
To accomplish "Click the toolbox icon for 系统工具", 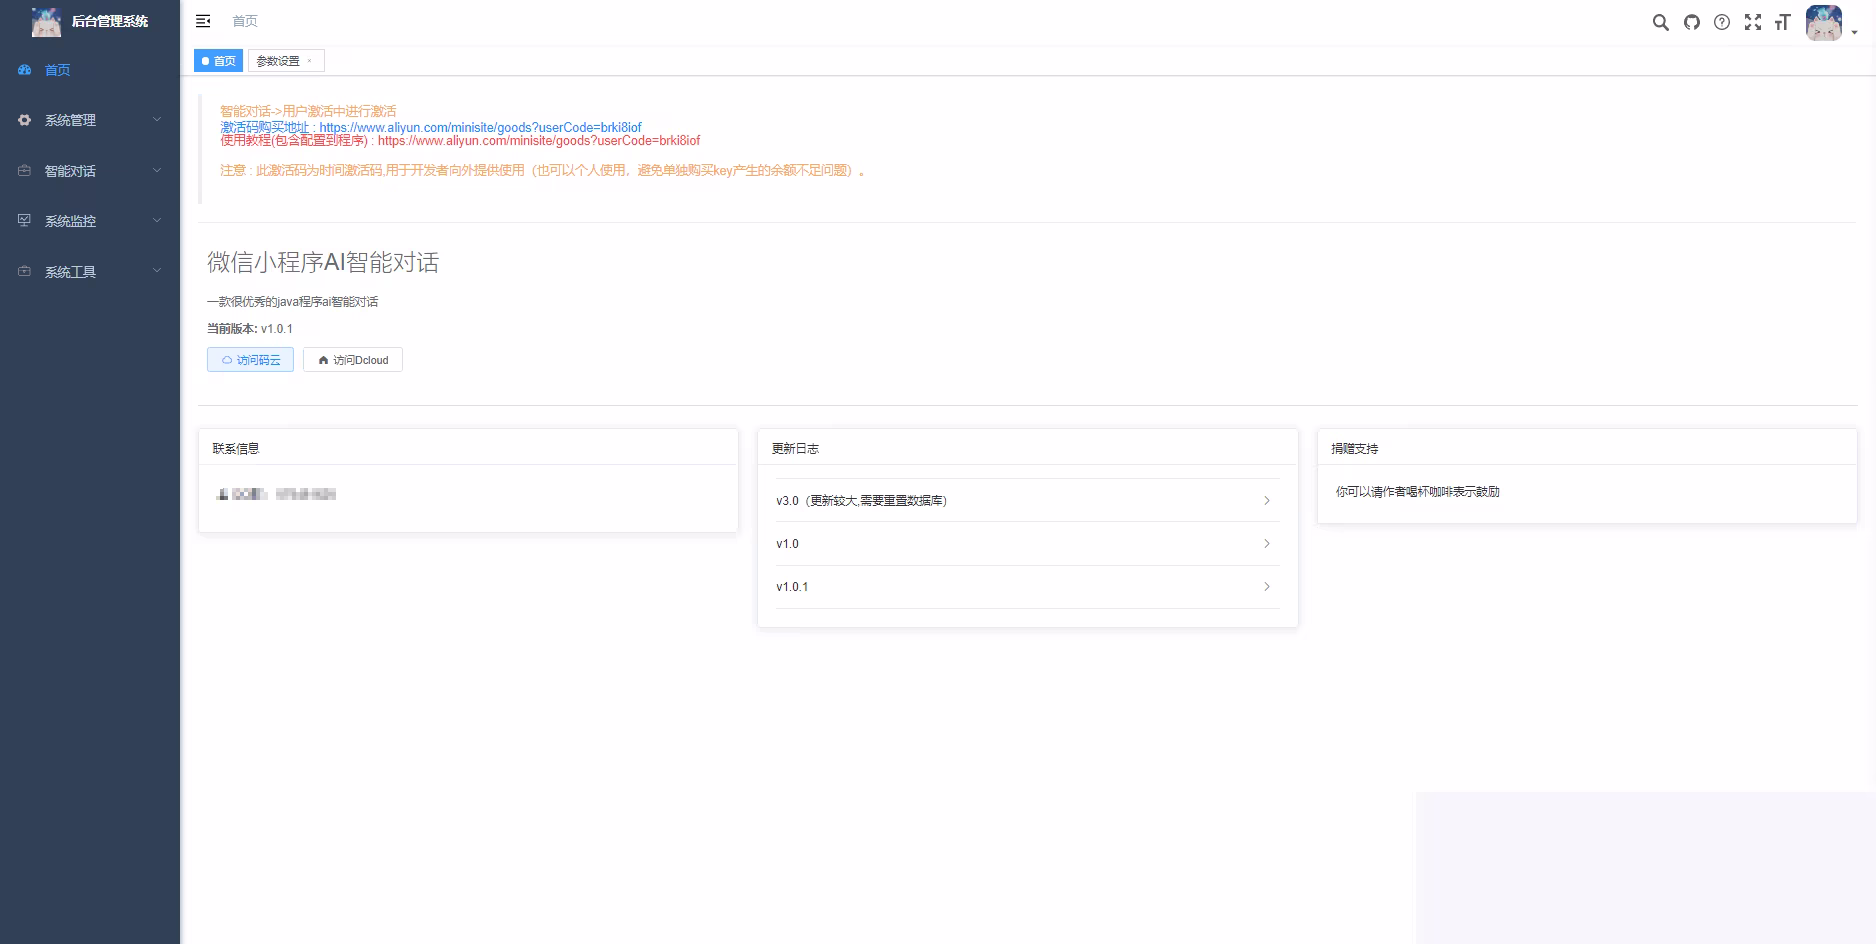I will (x=25, y=272).
